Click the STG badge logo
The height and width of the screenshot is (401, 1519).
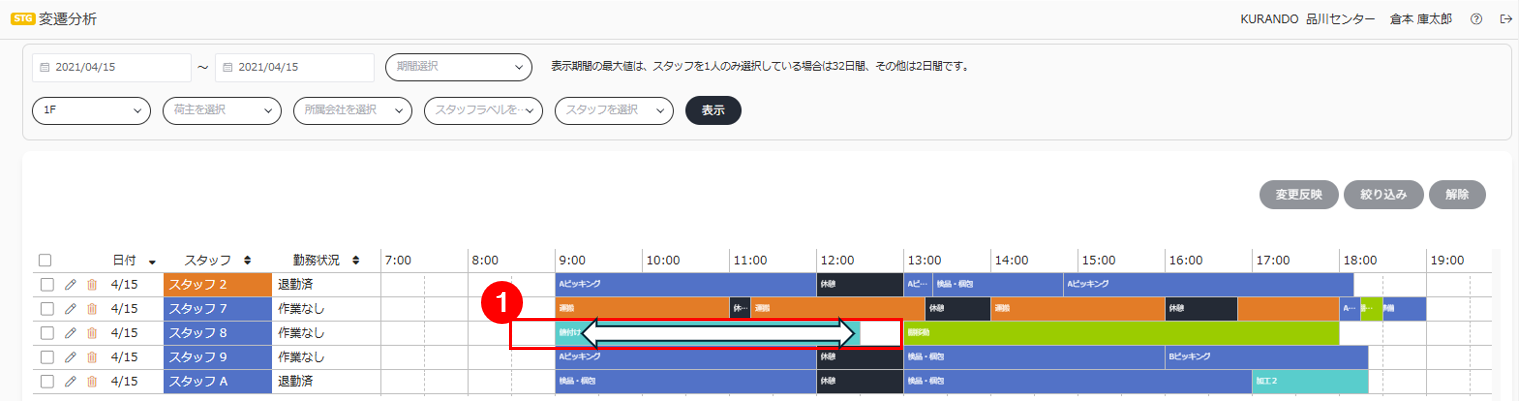click(22, 19)
